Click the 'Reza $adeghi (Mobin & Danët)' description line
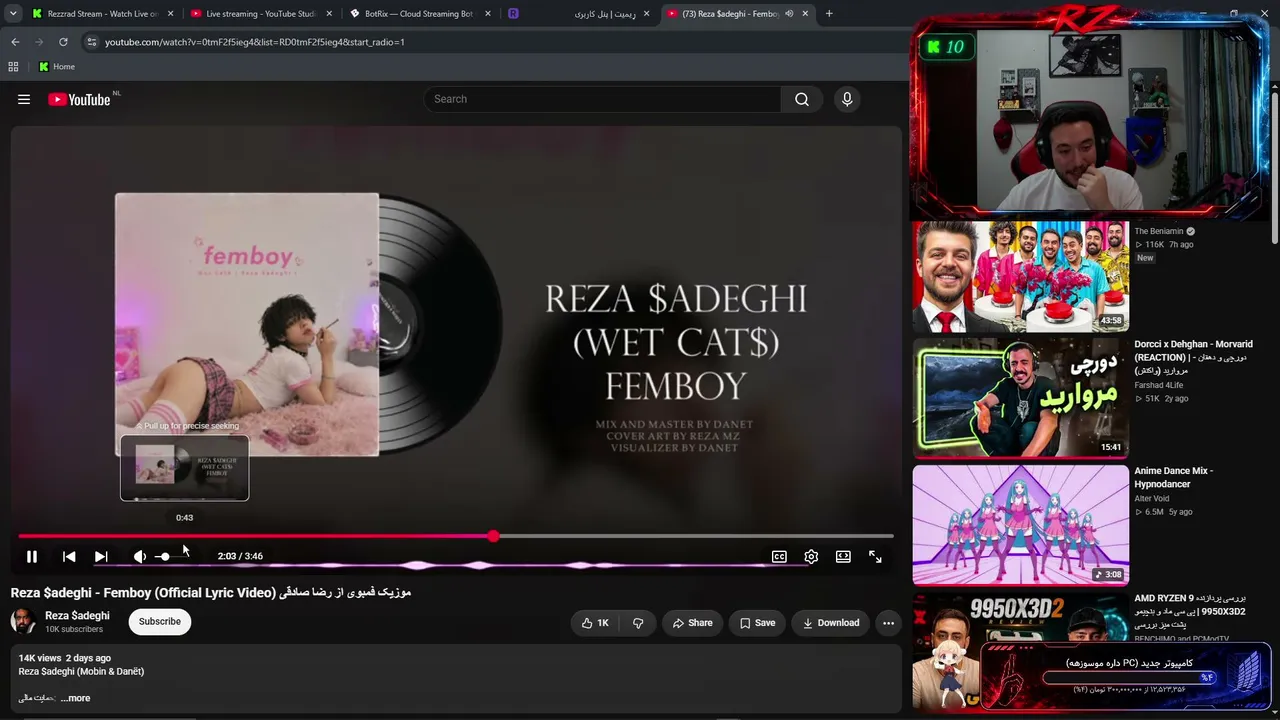 [81, 671]
